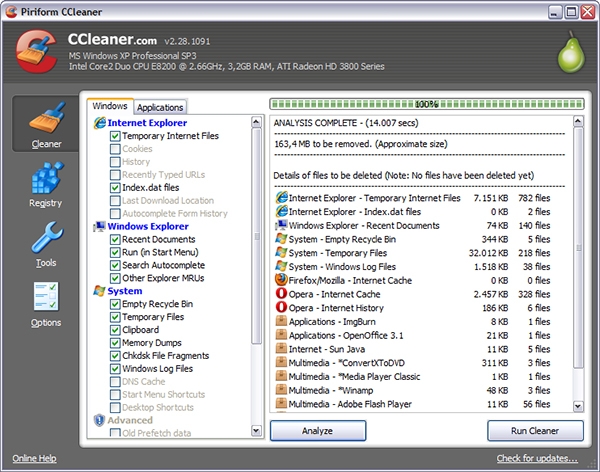Viewport: 600px width, 472px height.
Task: Click the Piriform pear icon
Action: point(571,52)
